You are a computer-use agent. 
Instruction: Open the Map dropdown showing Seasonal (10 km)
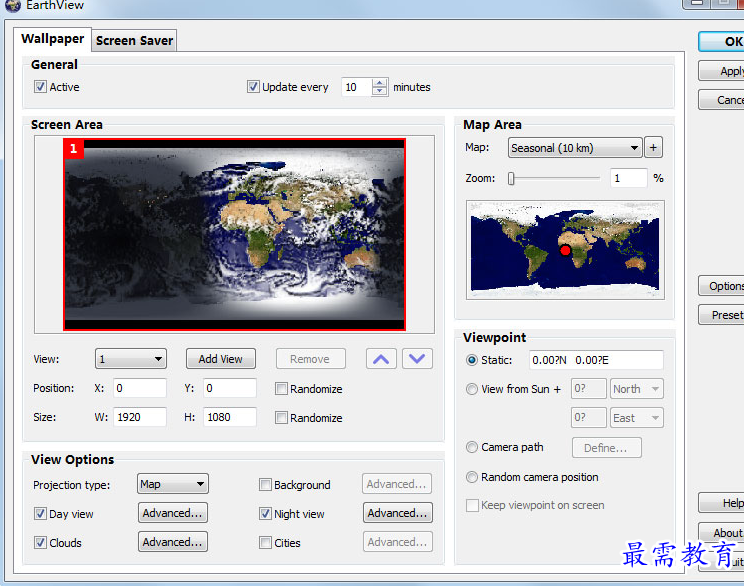575,148
